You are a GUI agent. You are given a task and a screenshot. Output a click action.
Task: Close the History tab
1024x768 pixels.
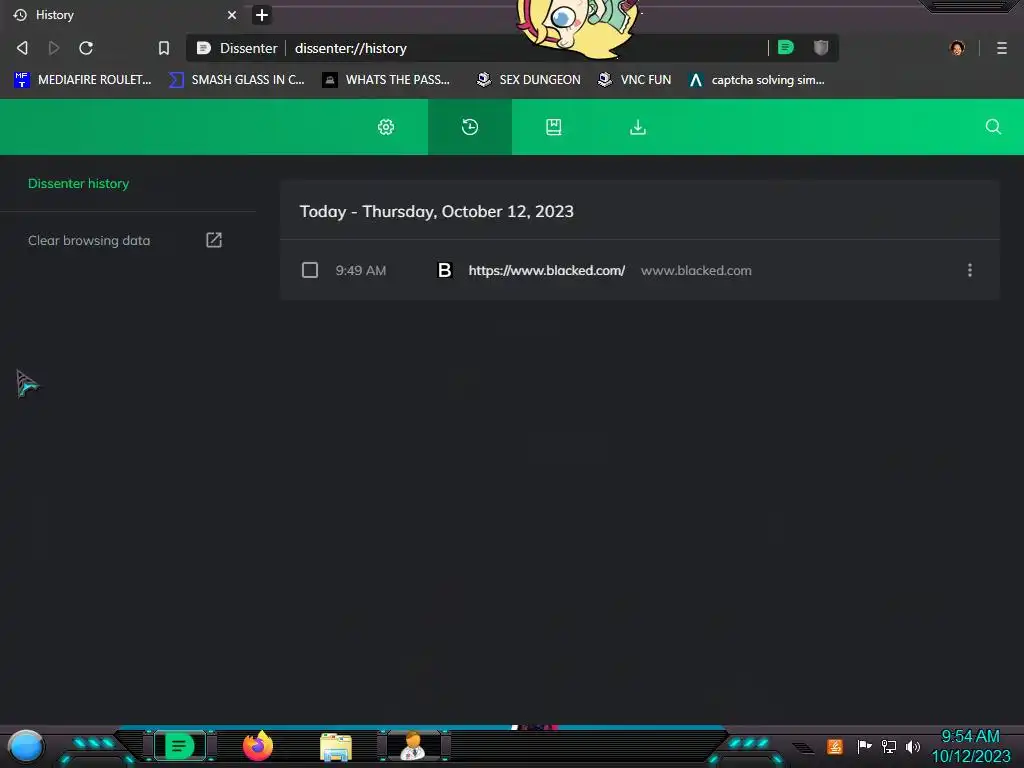(232, 15)
